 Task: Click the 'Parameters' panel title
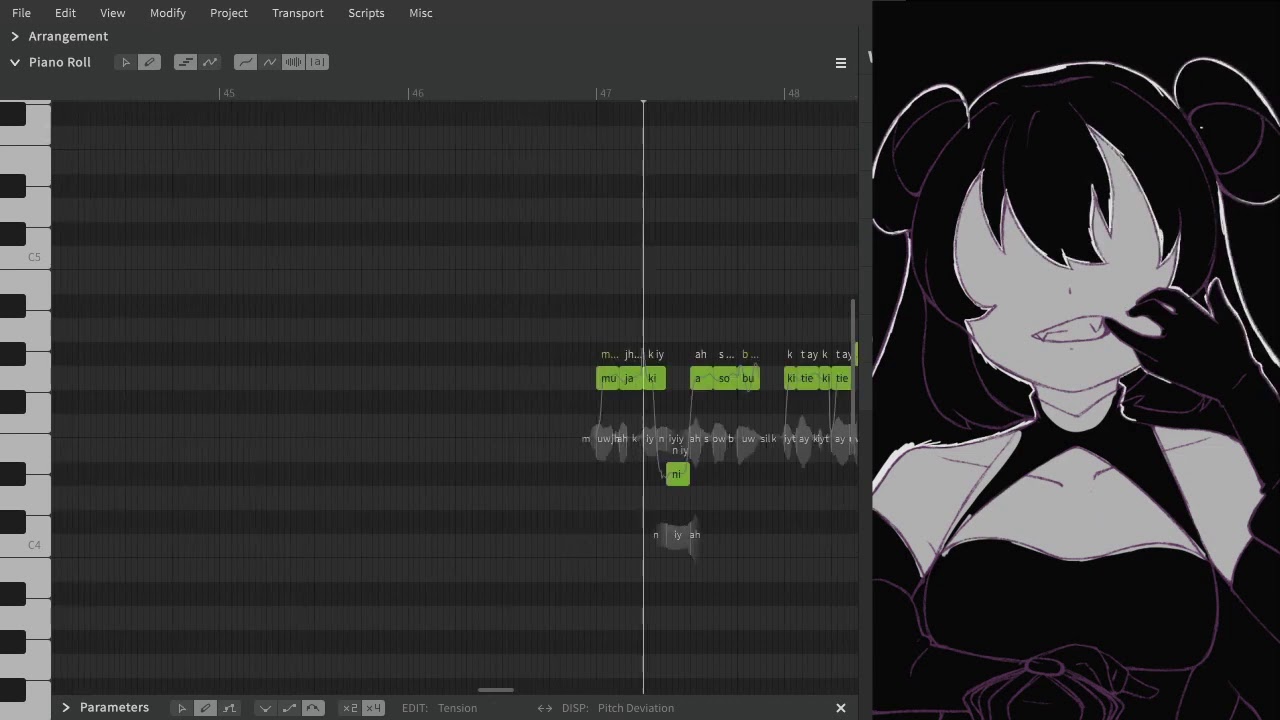(x=114, y=707)
